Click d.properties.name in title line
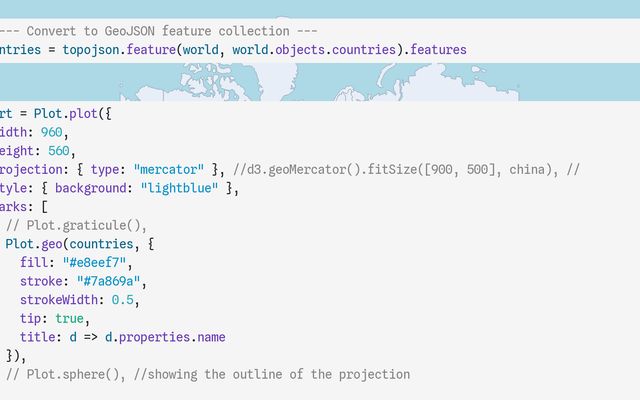640x400 pixels. pyautogui.click(x=160, y=337)
